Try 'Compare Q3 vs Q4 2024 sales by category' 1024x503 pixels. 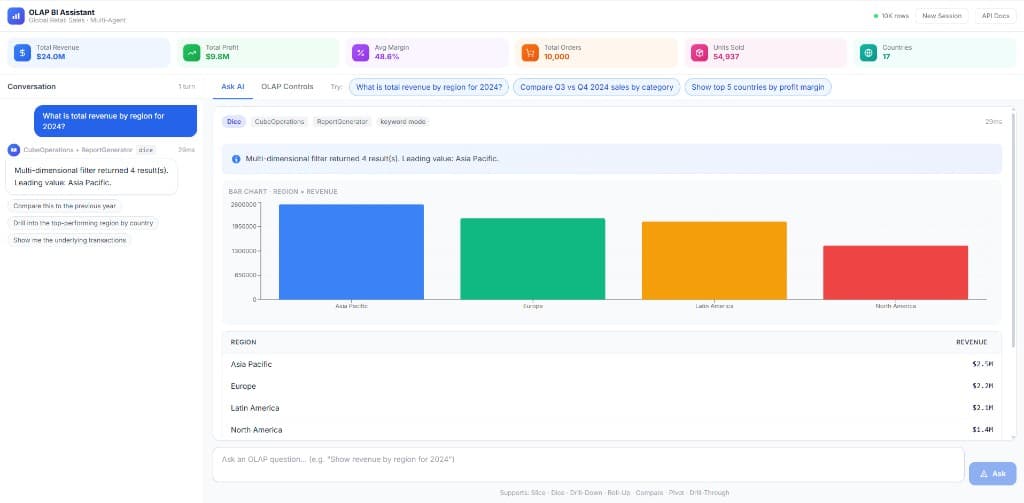pos(597,87)
